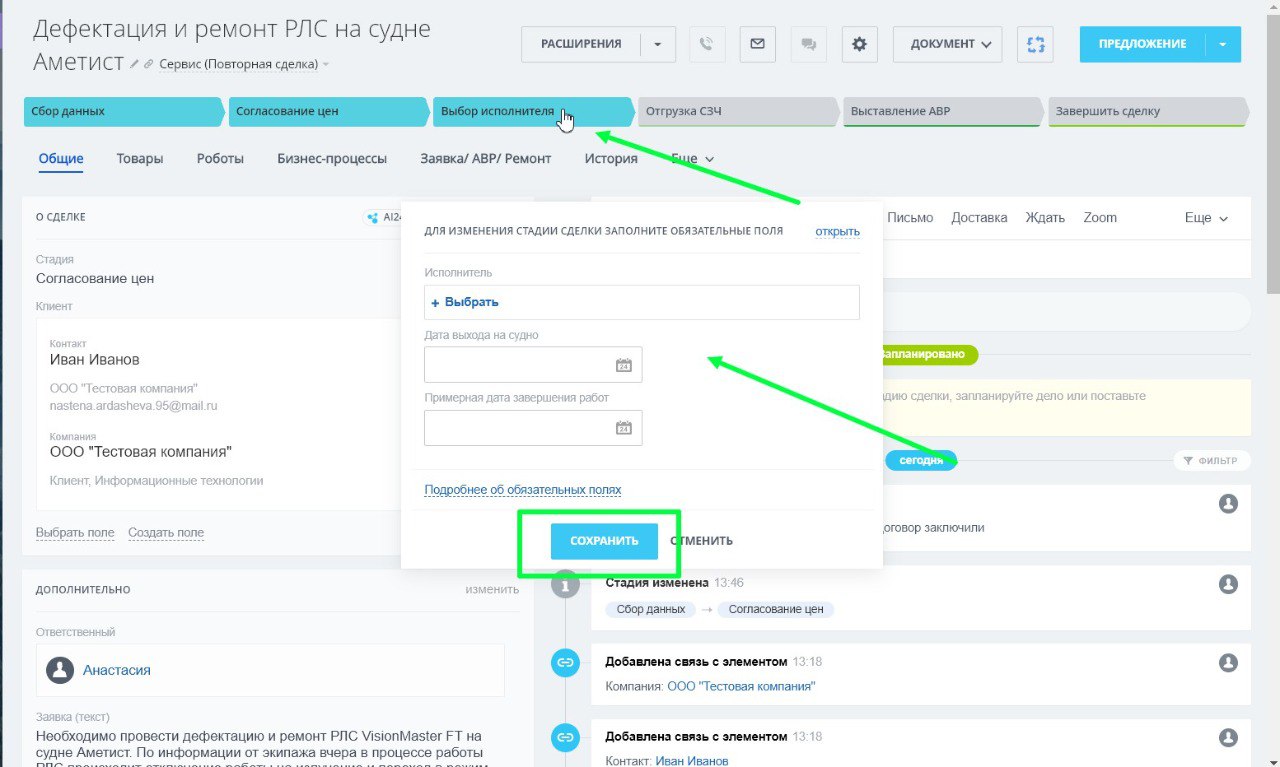Screen dimensions: 1280x767
Task: Click the square scan icon next to ДОКУМЕНТ
Action: coord(1035,44)
